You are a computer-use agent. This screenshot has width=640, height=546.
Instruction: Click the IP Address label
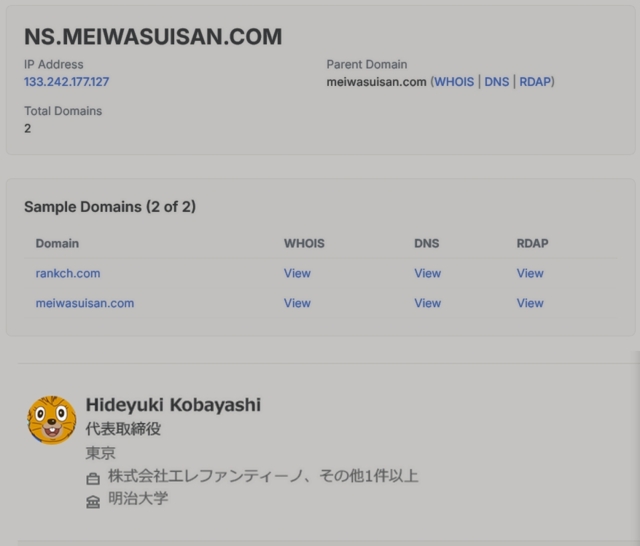click(x=53, y=64)
